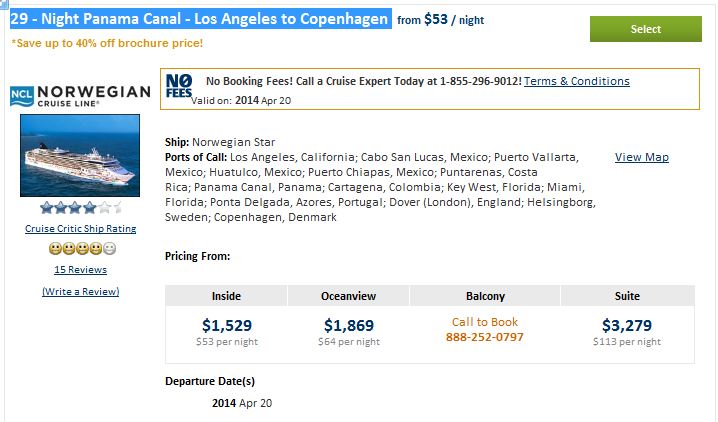Click the green Select button
Screen dimensions: 718x422
click(x=646, y=29)
